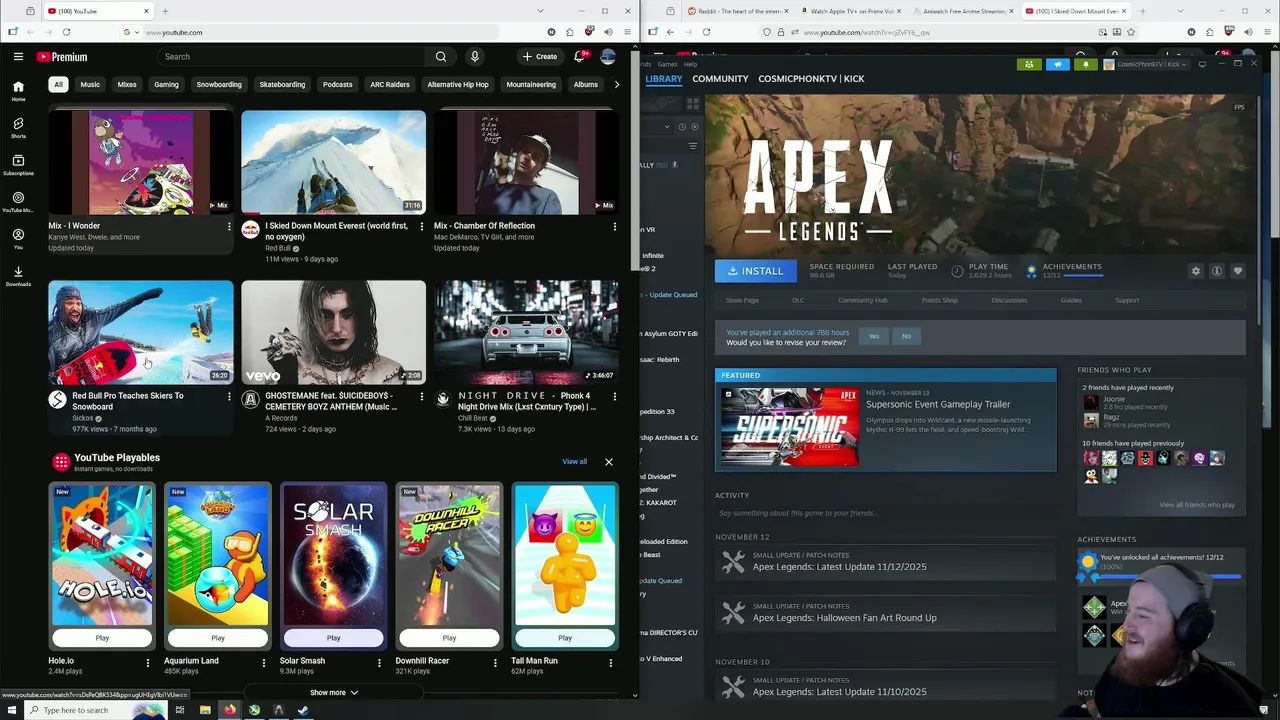Answer Yes to revise your review
Viewport: 1280px width, 720px height.
(x=874, y=337)
